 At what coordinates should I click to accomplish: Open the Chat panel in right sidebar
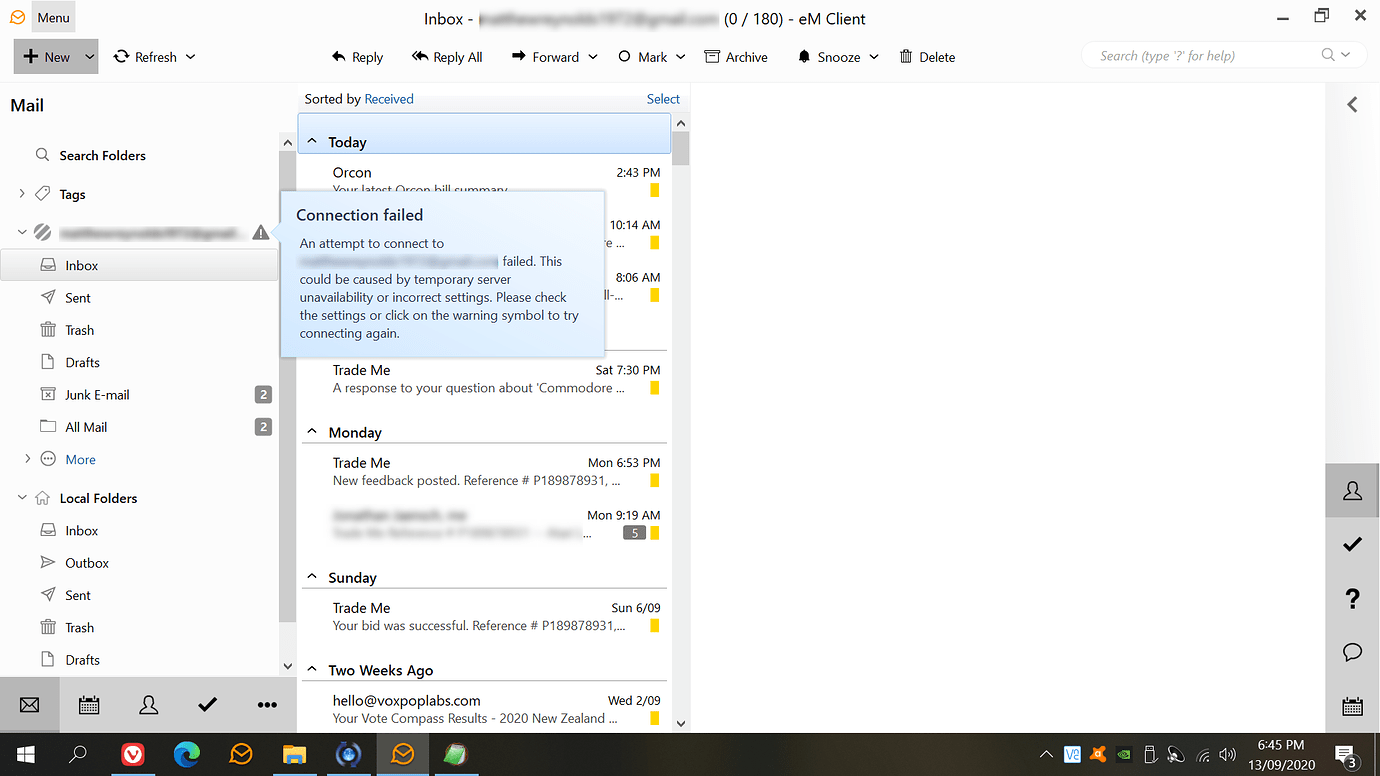1352,652
